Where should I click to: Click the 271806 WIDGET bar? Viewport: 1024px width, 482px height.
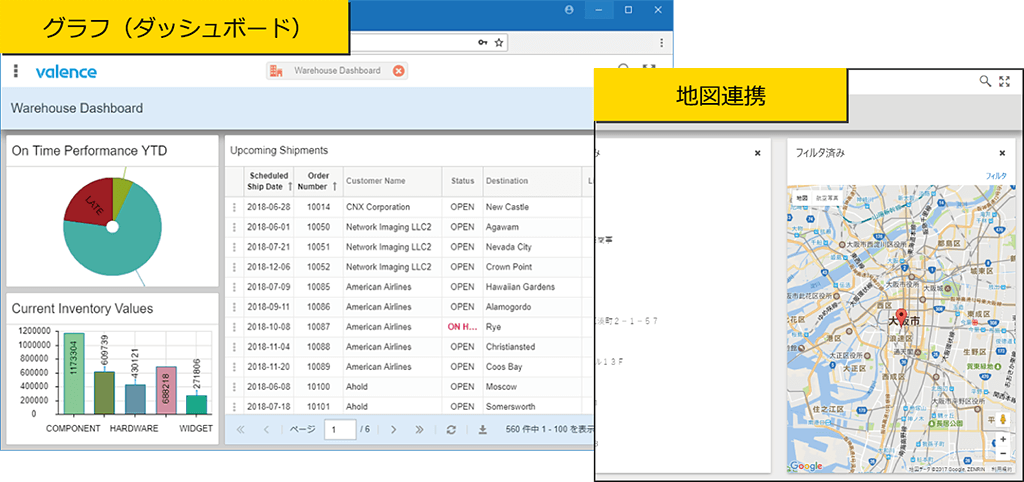[x=197, y=404]
